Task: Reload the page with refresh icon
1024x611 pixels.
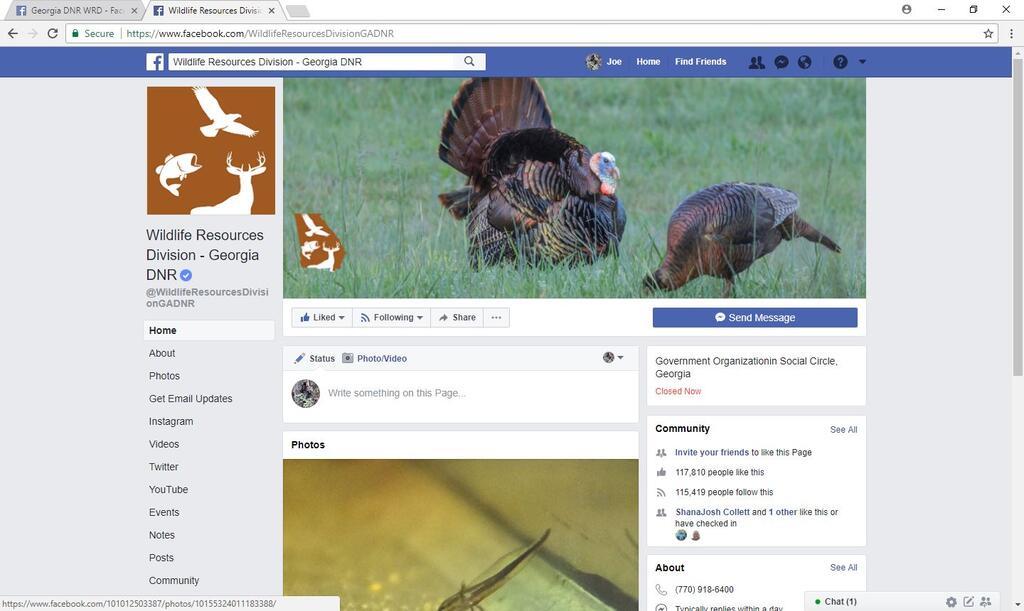Action: [x=53, y=33]
